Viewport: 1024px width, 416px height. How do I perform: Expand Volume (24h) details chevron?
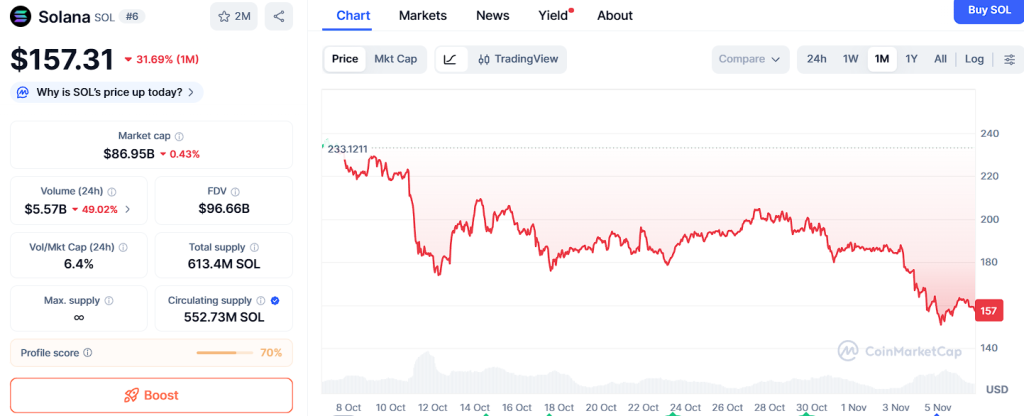tap(127, 209)
